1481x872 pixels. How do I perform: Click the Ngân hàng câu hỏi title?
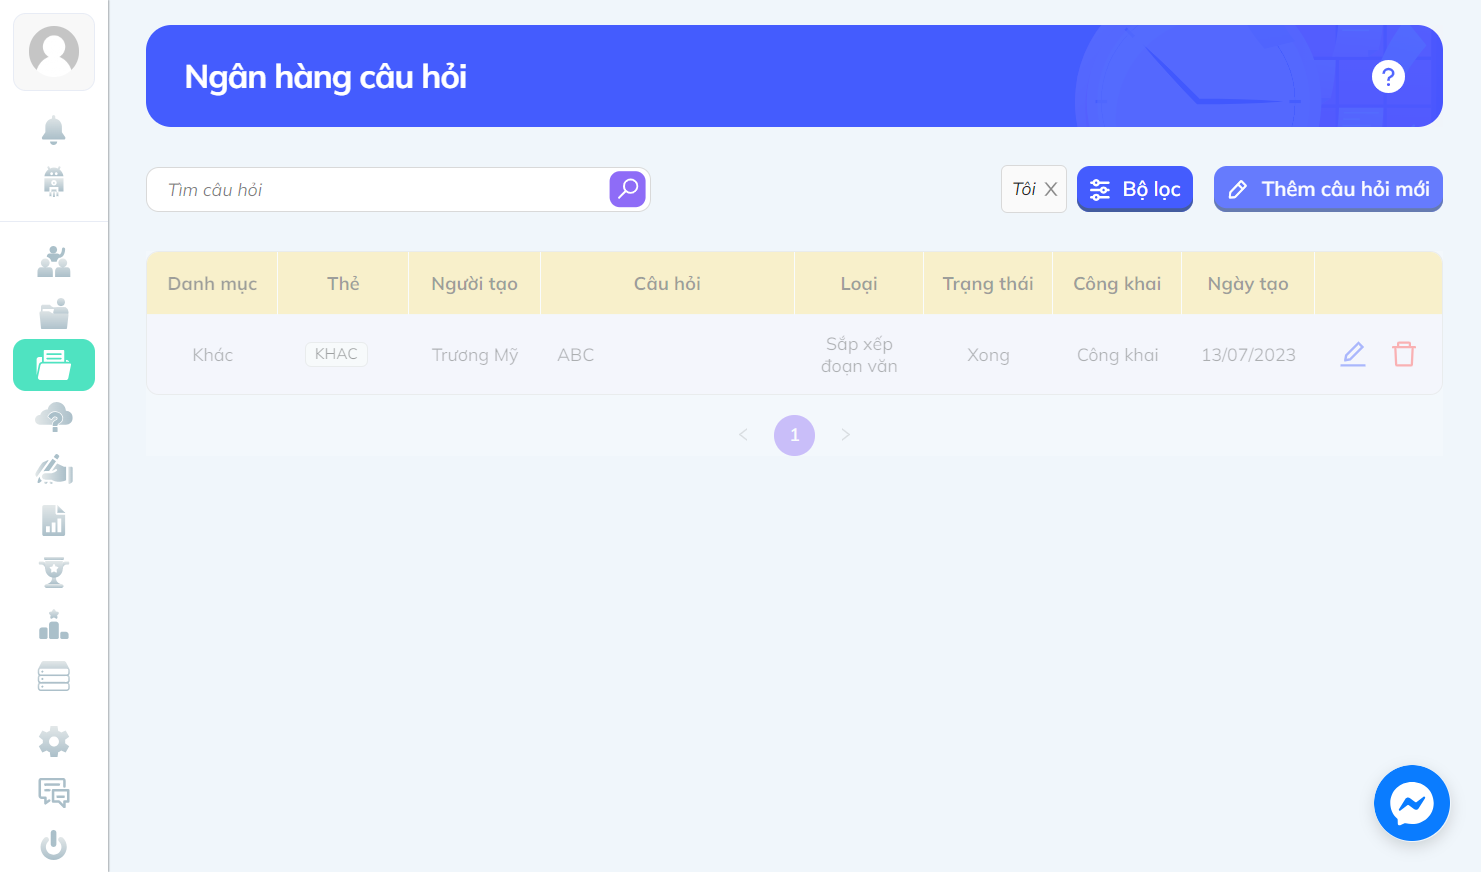pos(326,77)
